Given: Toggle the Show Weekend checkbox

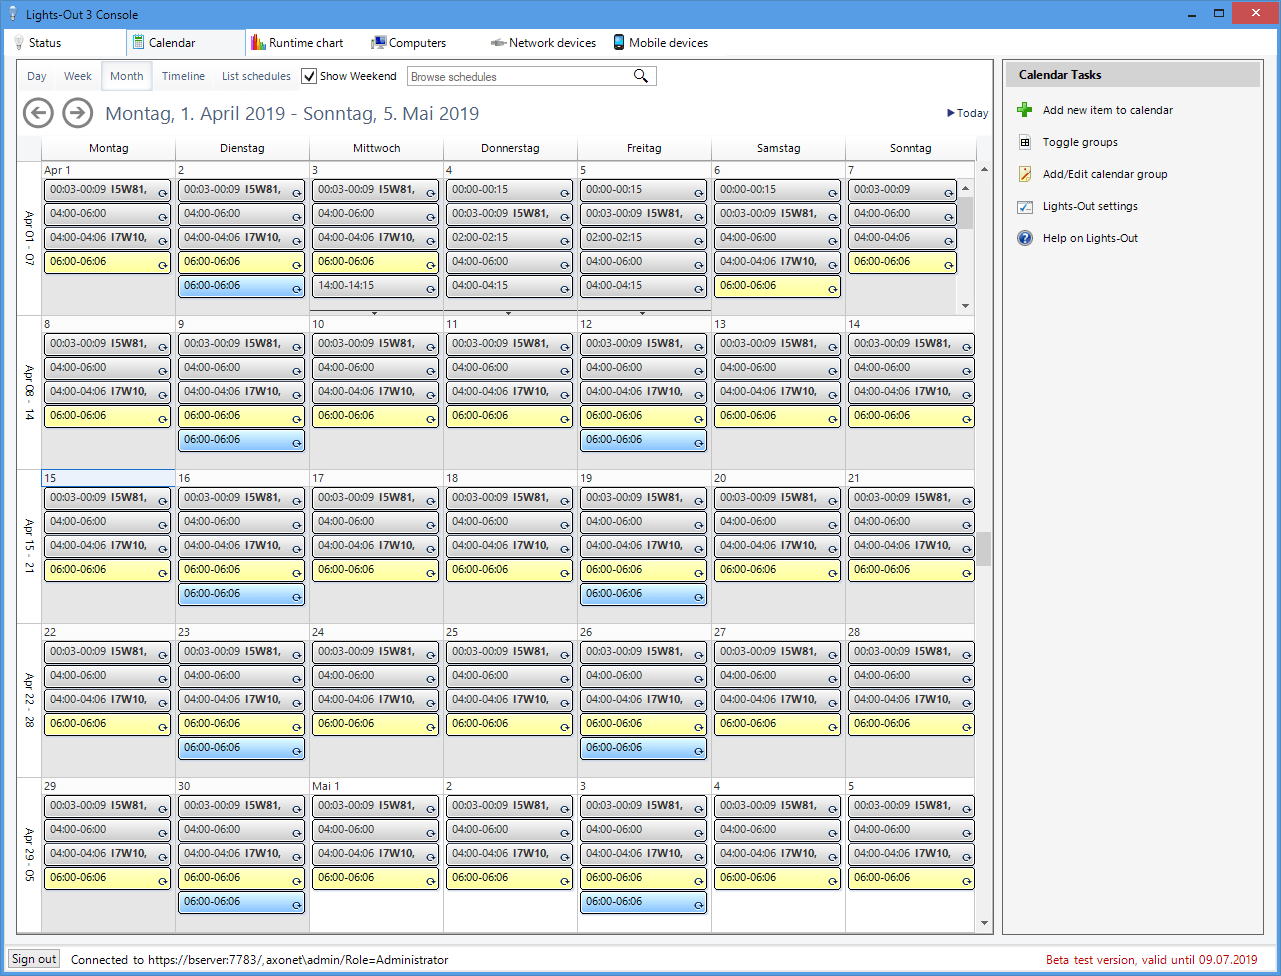Looking at the screenshot, I should [x=310, y=76].
